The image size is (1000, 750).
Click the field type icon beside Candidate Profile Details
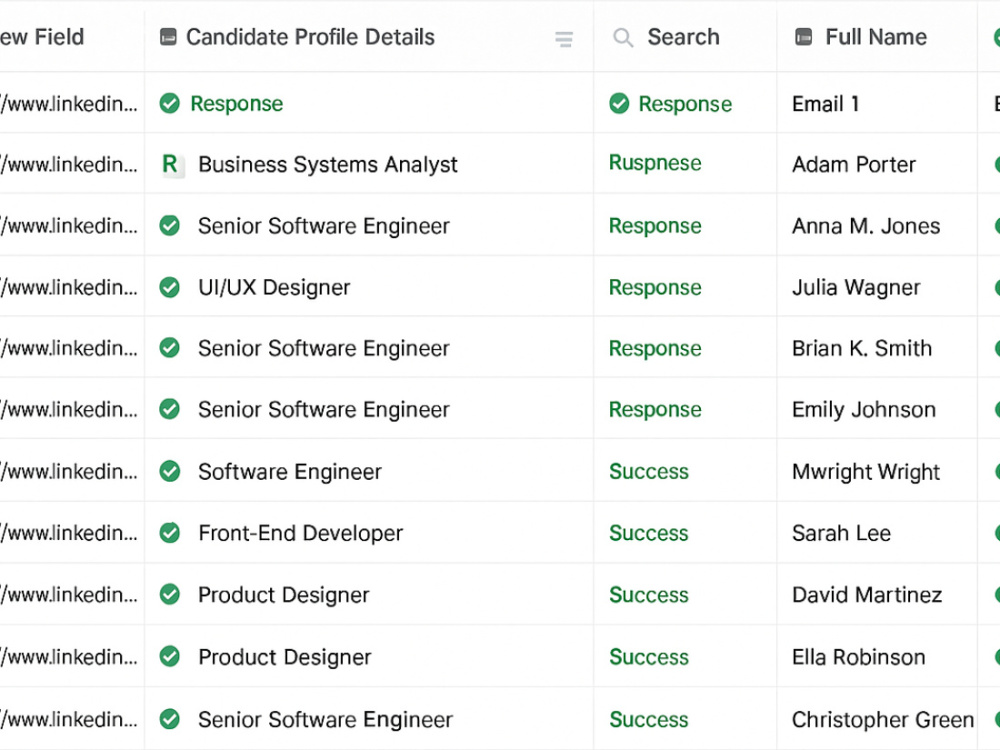pos(168,37)
